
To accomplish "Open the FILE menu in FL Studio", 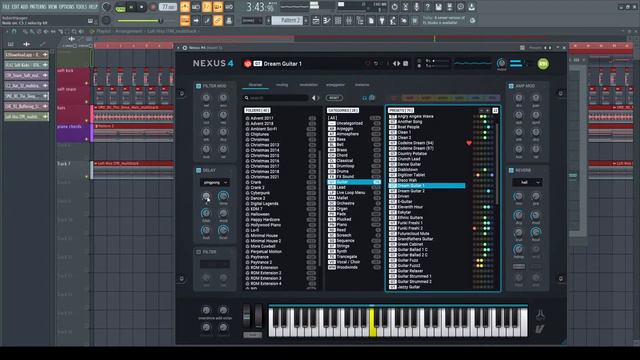I will [x=6, y=7].
